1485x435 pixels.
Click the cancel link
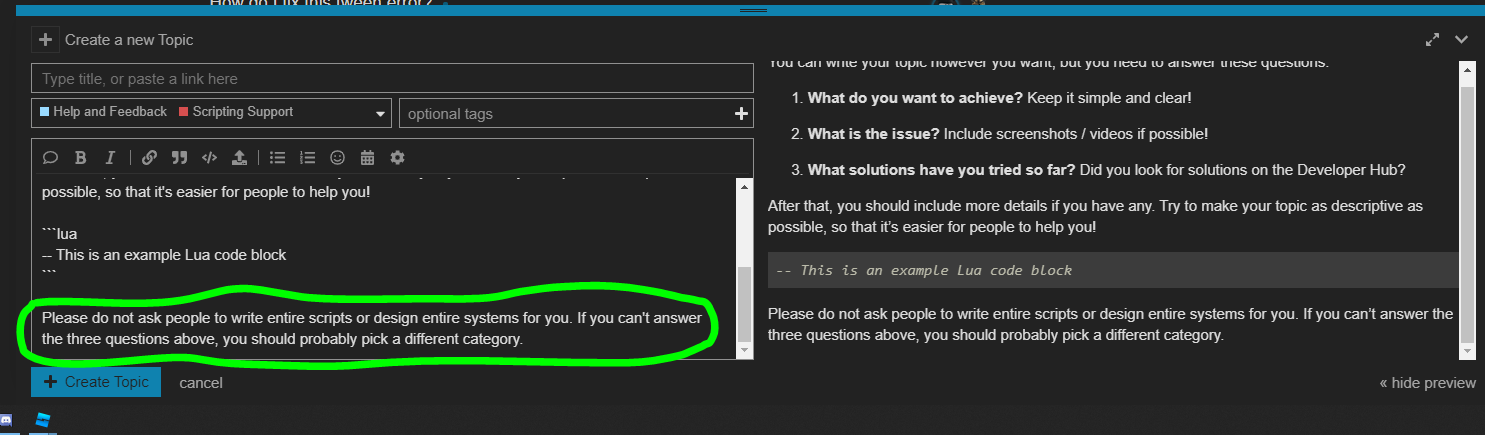(201, 383)
